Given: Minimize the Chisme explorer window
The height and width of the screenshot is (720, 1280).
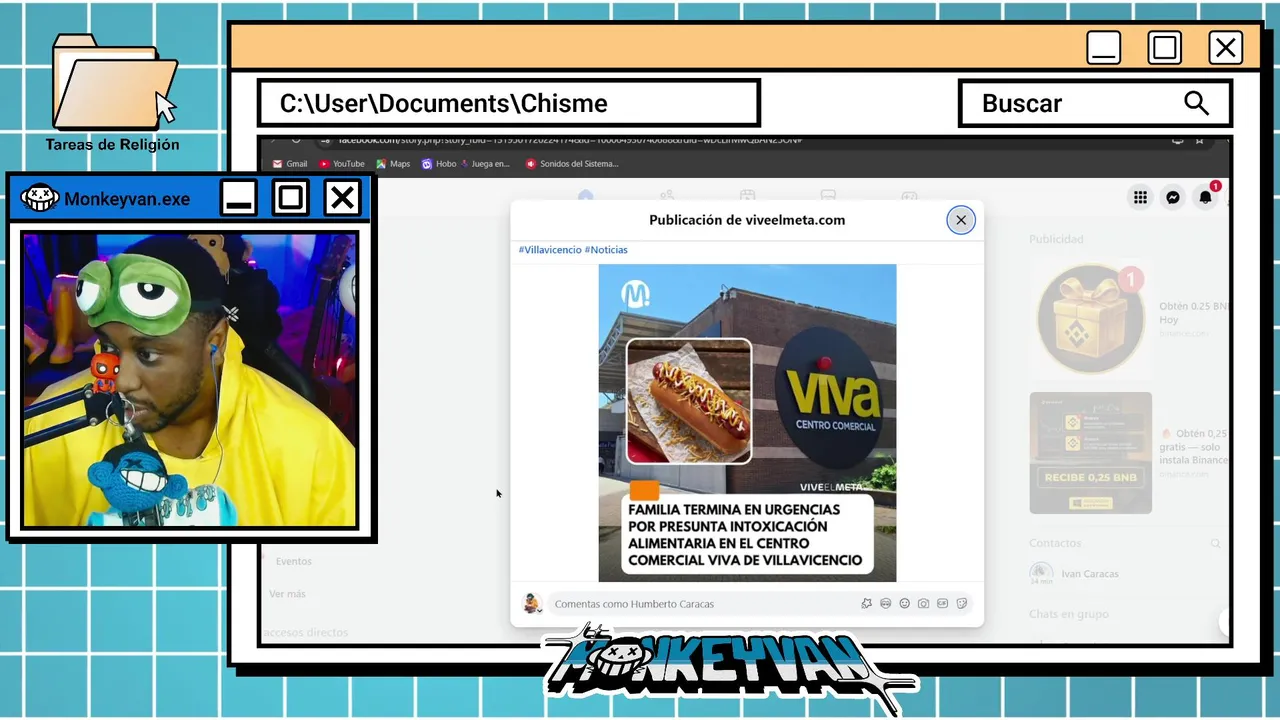Looking at the screenshot, I should click(x=1104, y=48).
